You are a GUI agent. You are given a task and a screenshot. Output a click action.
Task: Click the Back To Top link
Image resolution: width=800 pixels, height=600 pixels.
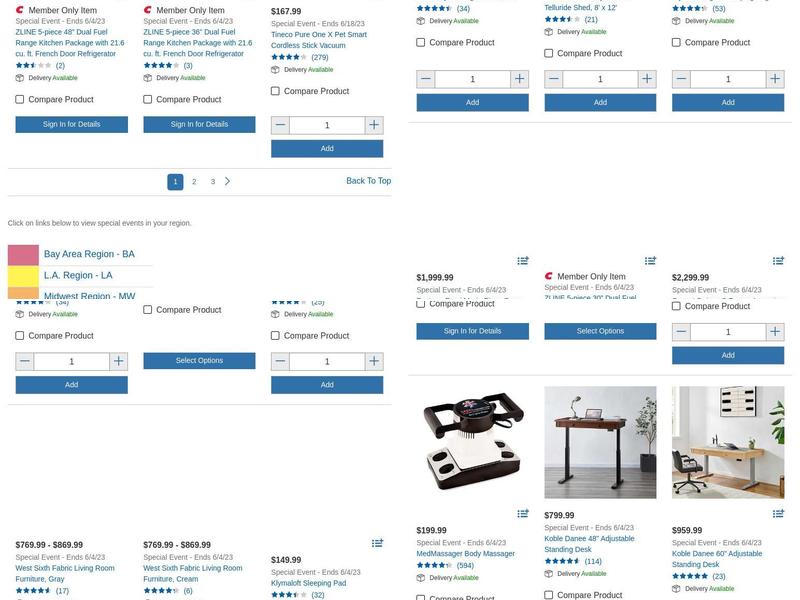368,181
